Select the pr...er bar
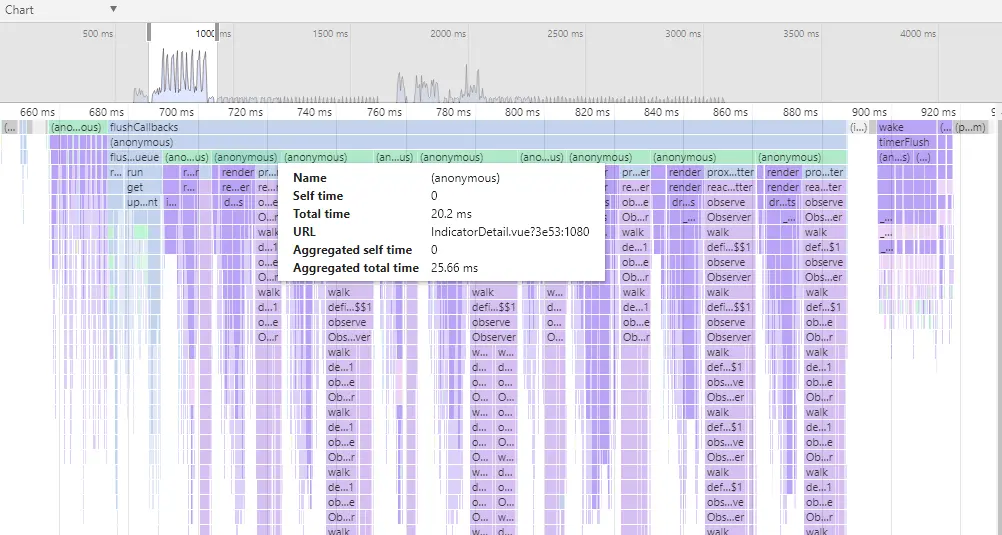Image resolution: width=1002 pixels, height=535 pixels. (x=636, y=173)
